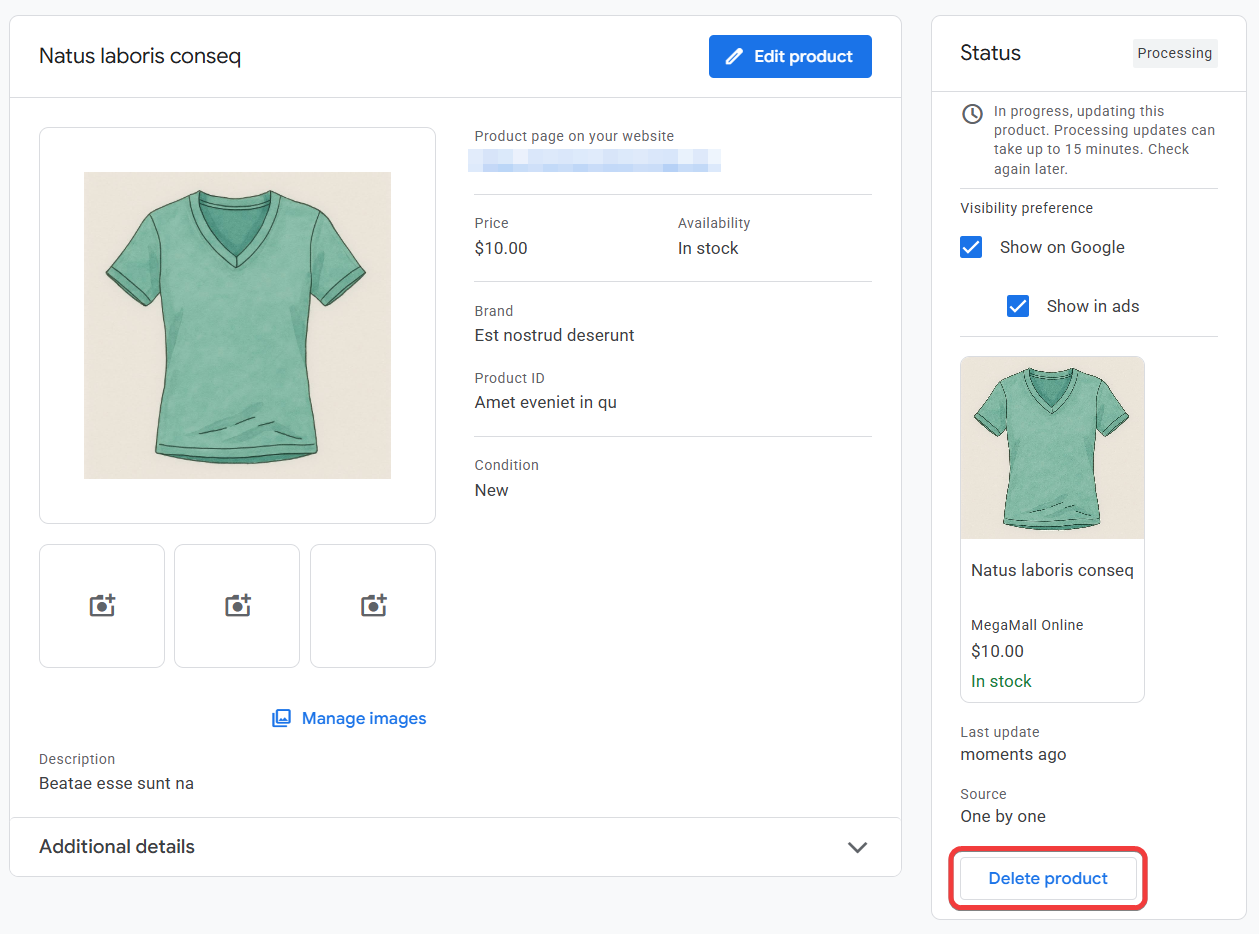Expand Additional details with the chevron arrow
Screen dimensions: 1259x934
(857, 847)
